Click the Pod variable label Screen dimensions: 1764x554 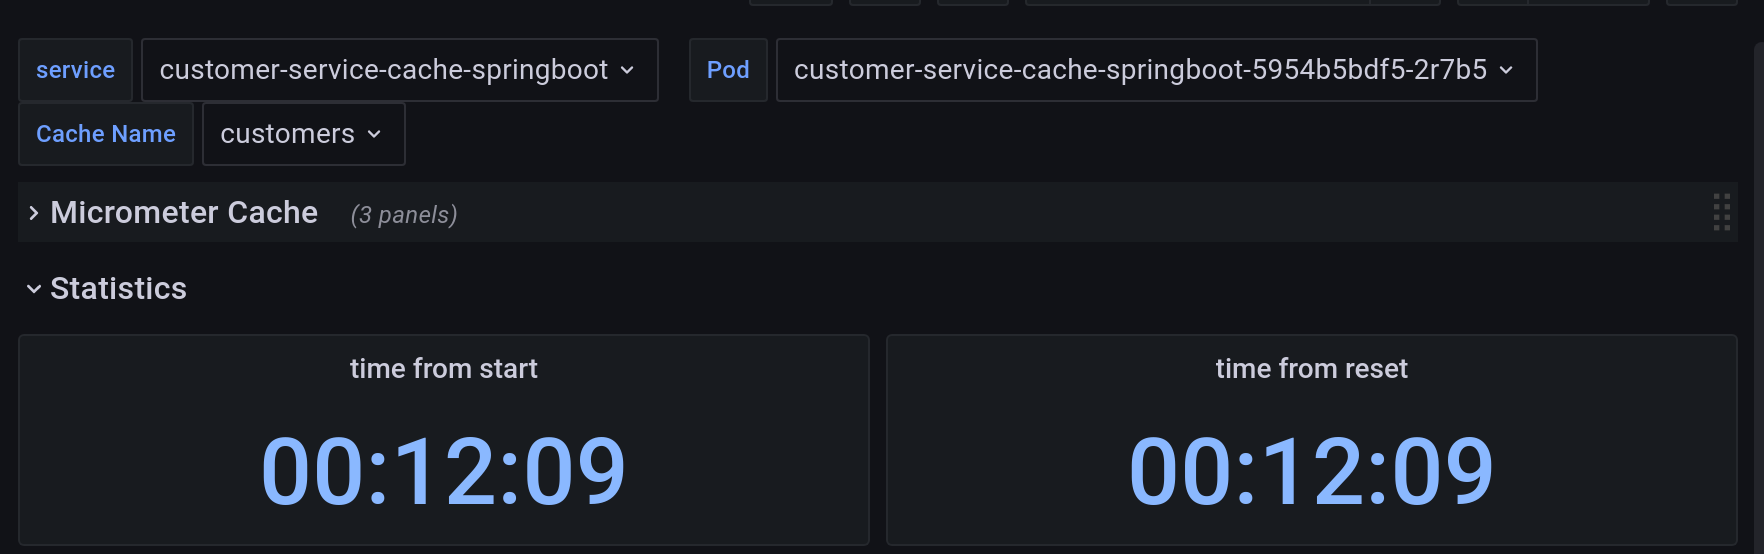pyautogui.click(x=728, y=70)
